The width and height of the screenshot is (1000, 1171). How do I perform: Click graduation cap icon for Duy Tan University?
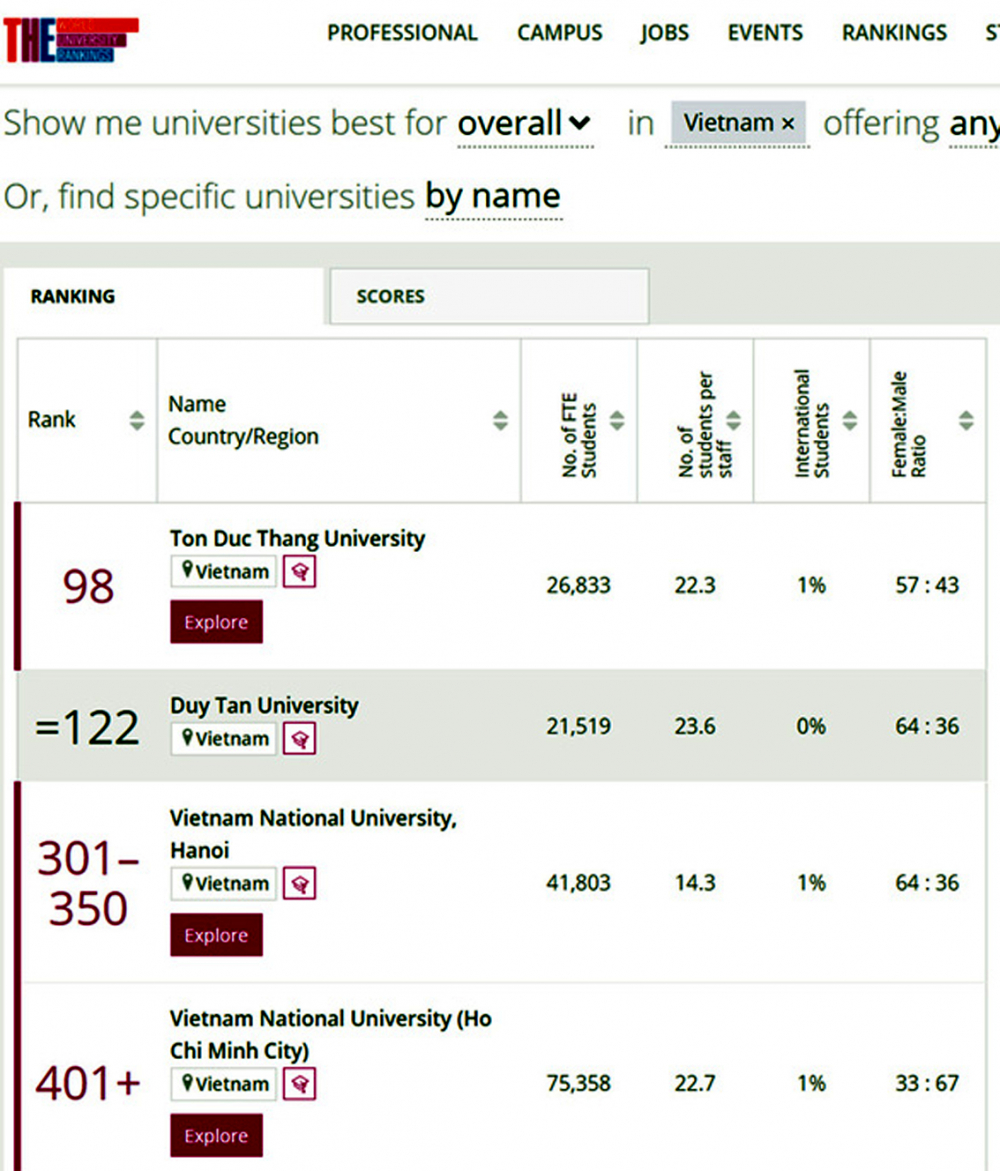299,739
